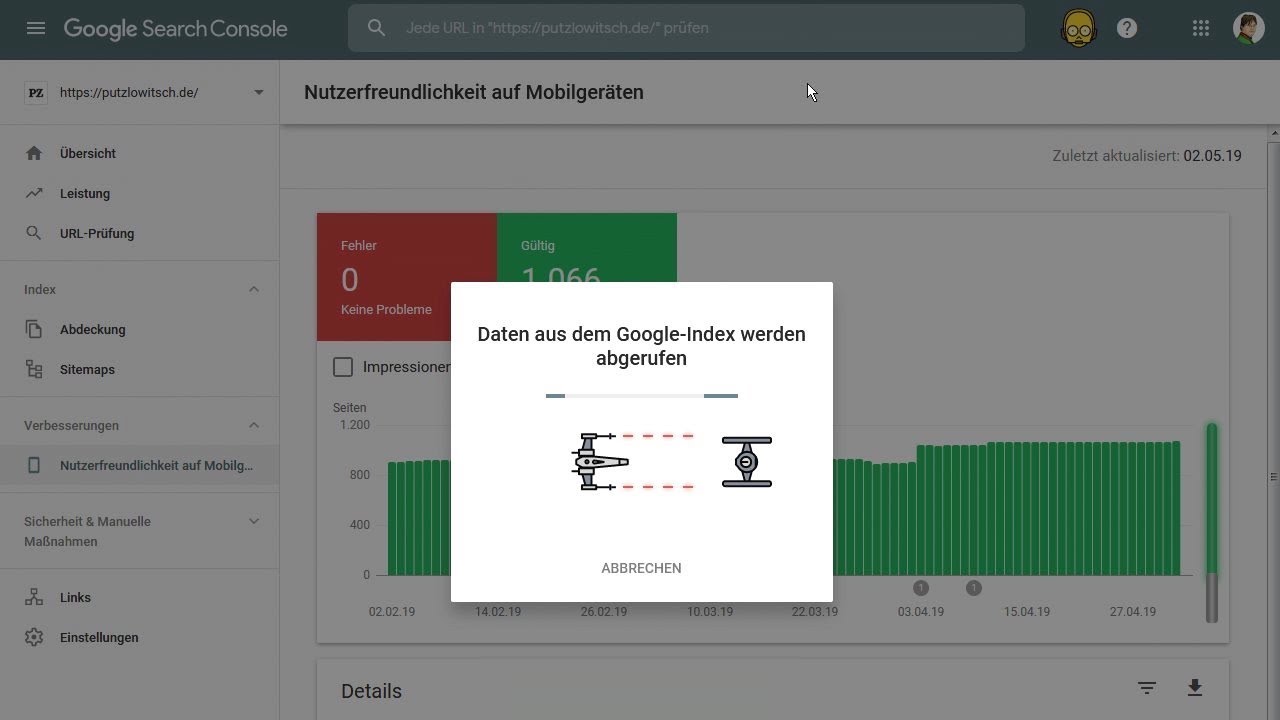
Task: Collapse the Index section
Action: tap(254, 289)
